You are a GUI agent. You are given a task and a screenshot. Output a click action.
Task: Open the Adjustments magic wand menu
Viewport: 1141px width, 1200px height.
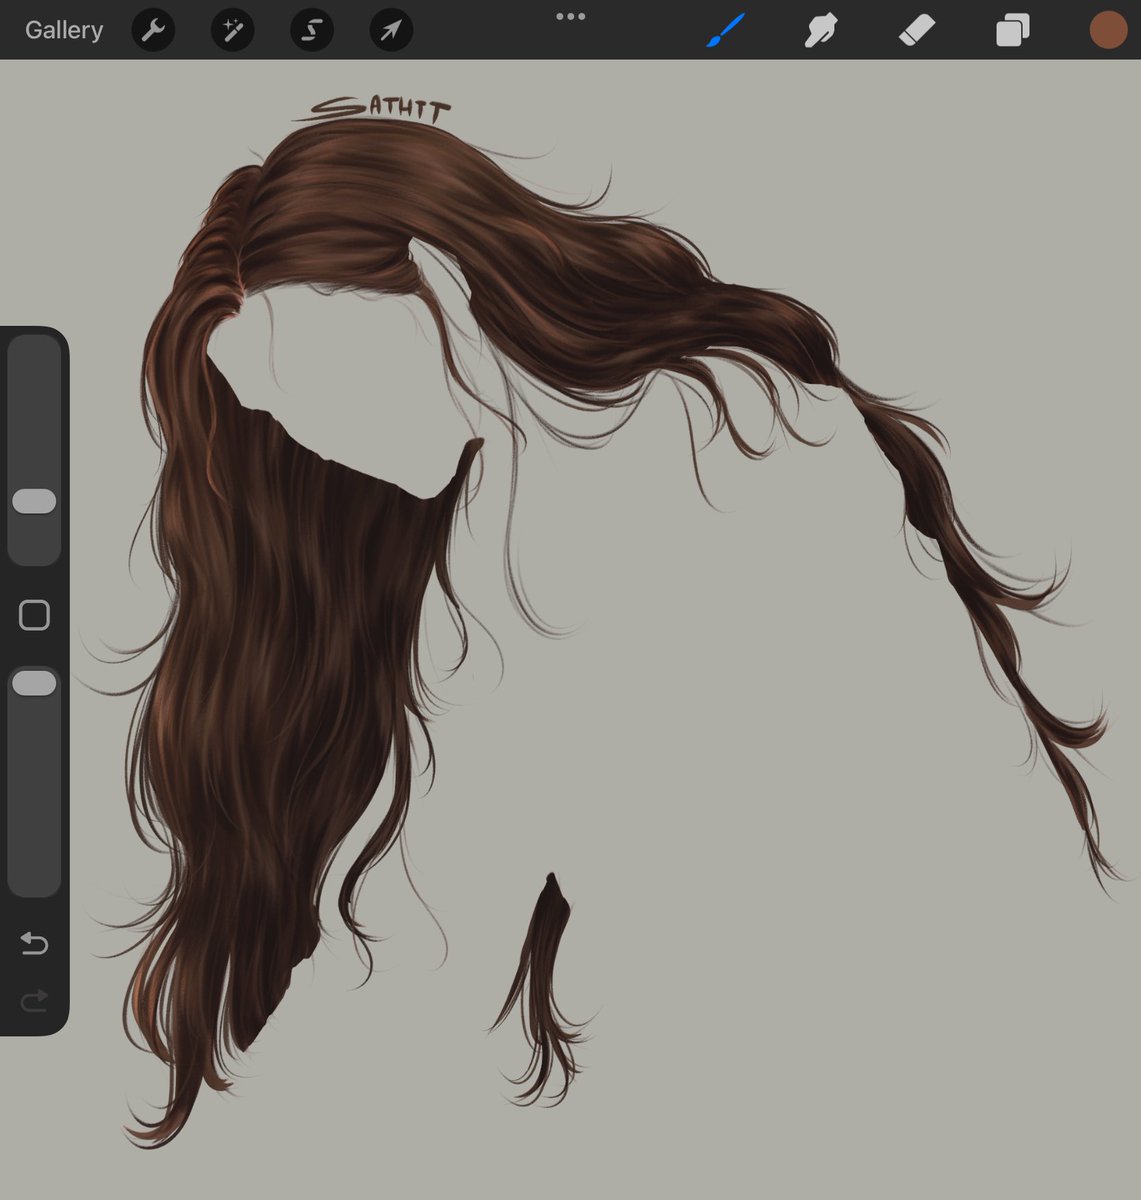pos(232,31)
